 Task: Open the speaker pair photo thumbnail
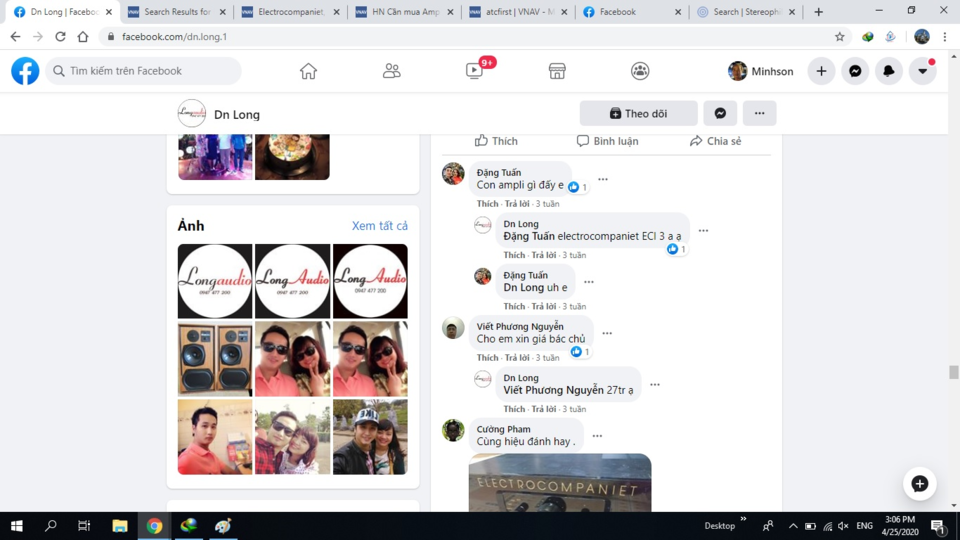coord(215,359)
